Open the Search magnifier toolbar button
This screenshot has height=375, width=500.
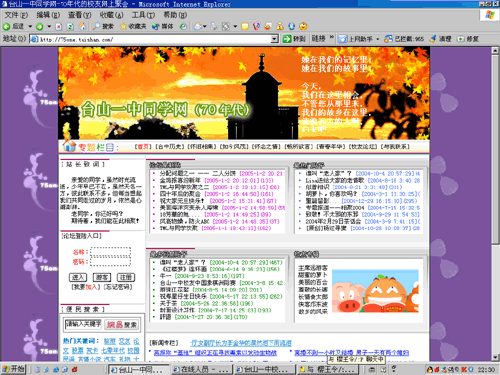tap(103, 26)
